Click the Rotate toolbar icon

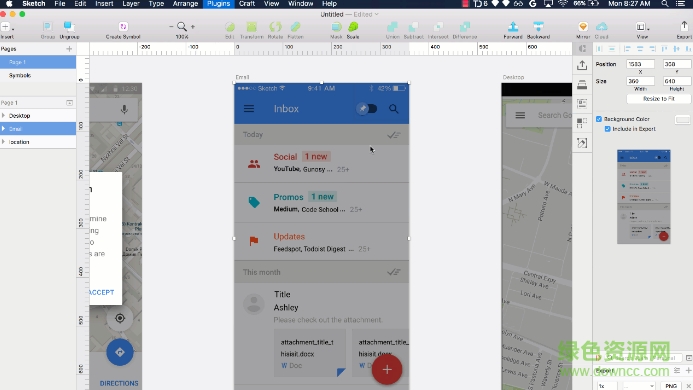click(275, 27)
